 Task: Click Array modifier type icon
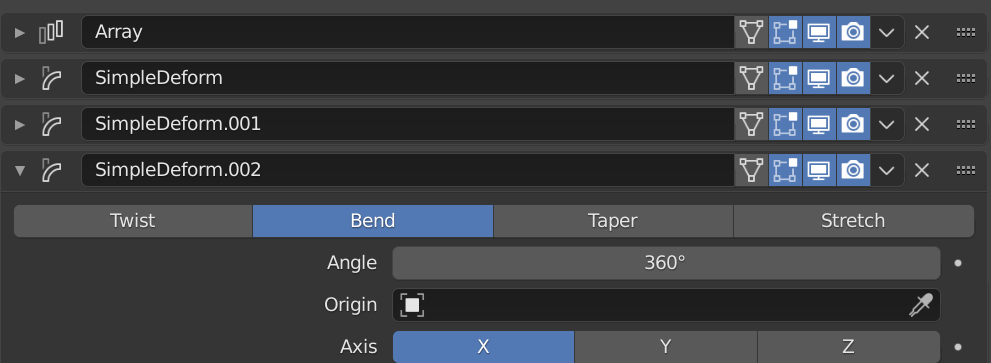coord(51,32)
